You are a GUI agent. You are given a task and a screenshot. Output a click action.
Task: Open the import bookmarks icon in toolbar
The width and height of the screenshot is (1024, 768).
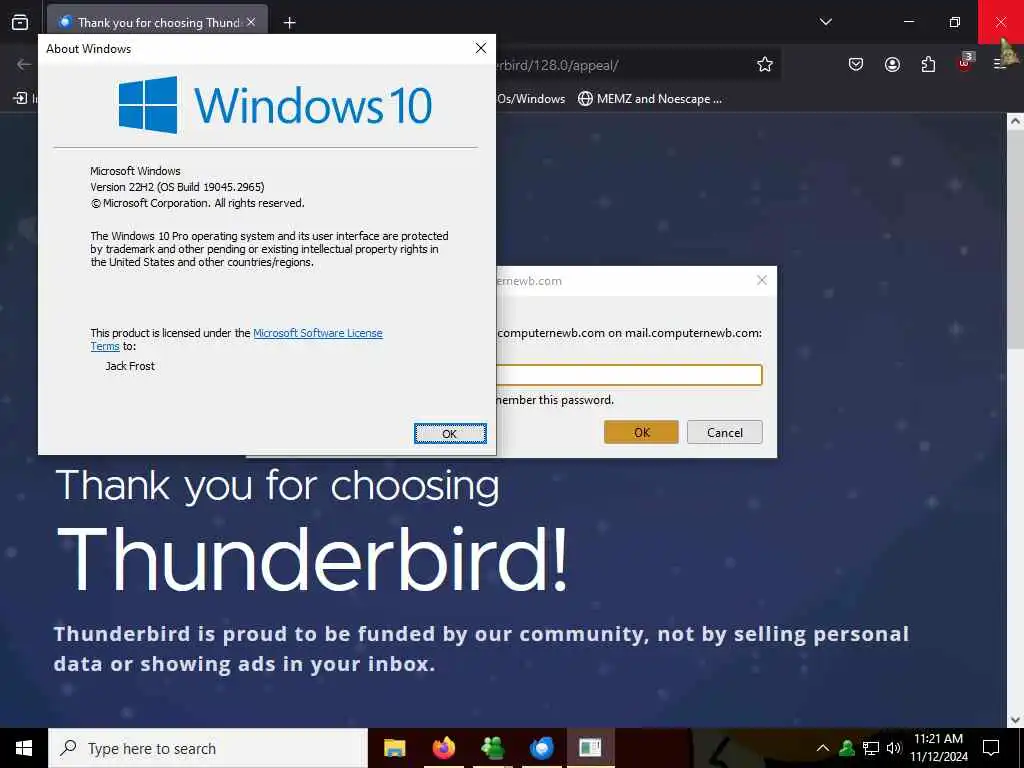pyautogui.click(x=20, y=99)
